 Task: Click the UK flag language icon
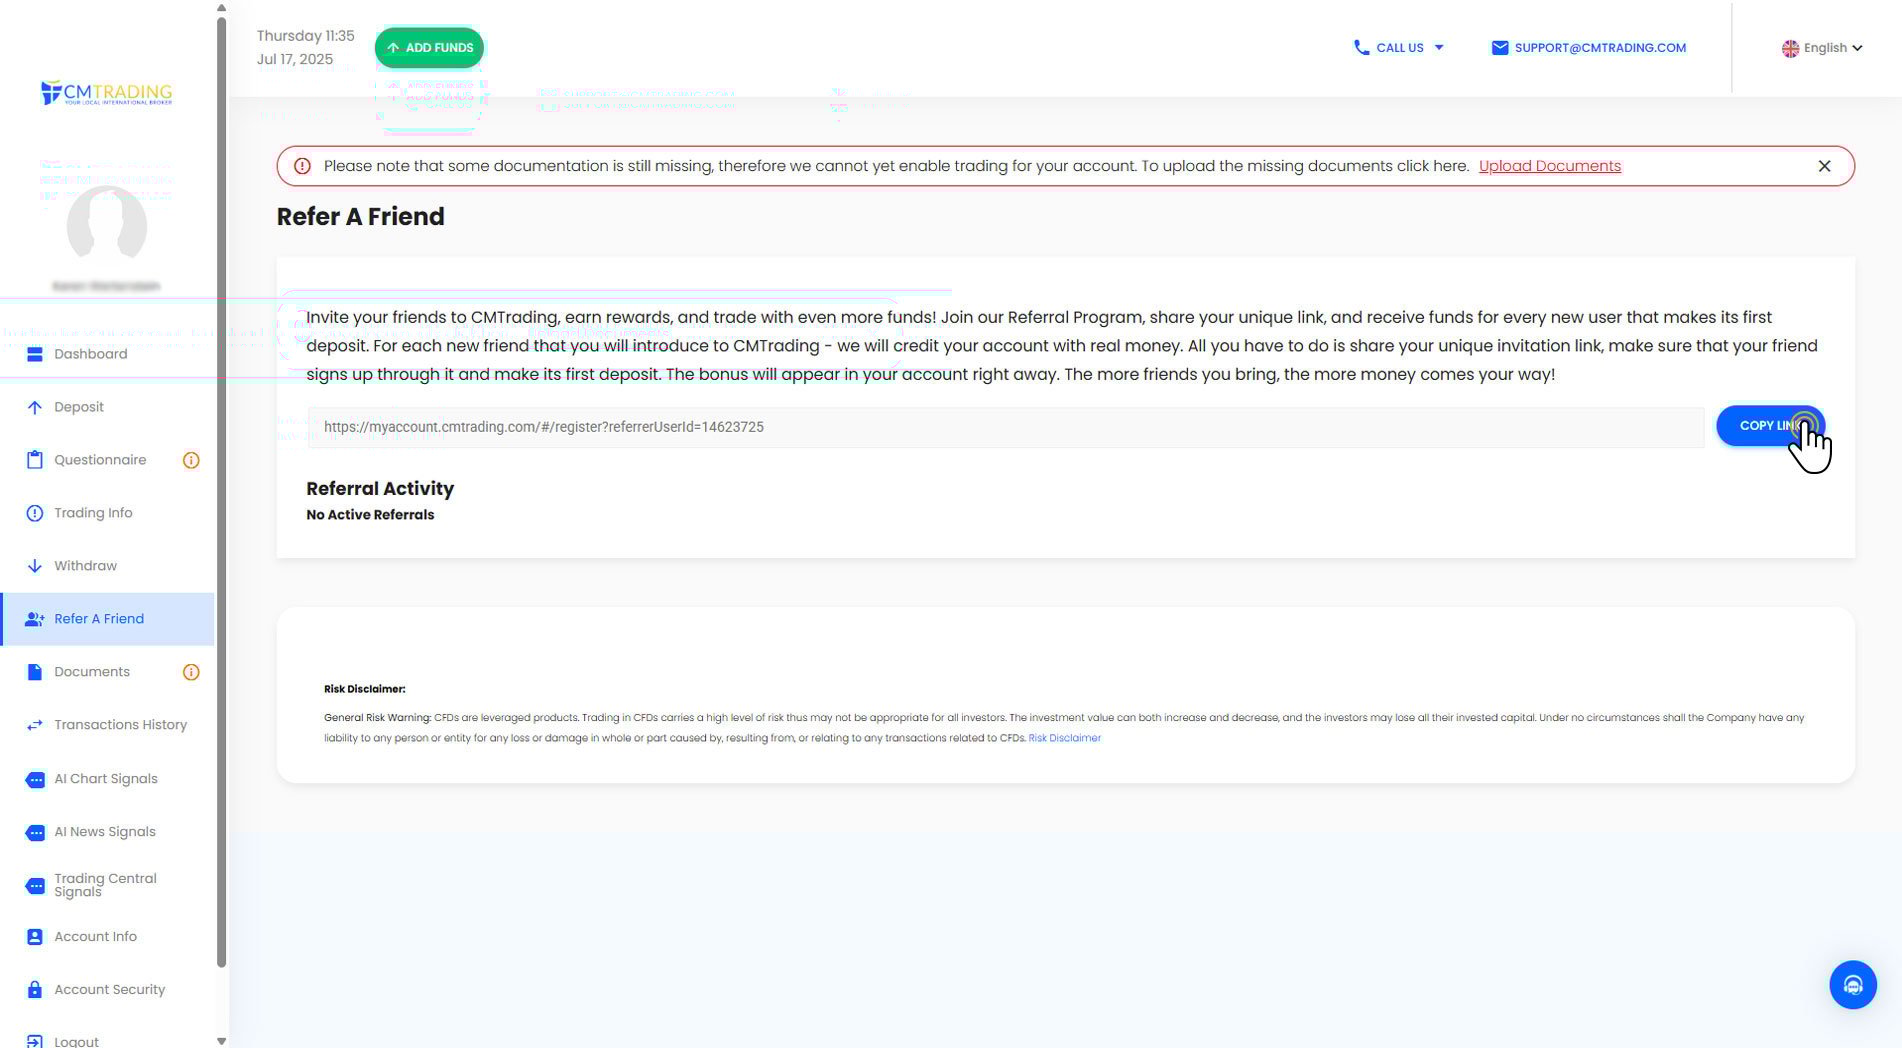pyautogui.click(x=1790, y=48)
